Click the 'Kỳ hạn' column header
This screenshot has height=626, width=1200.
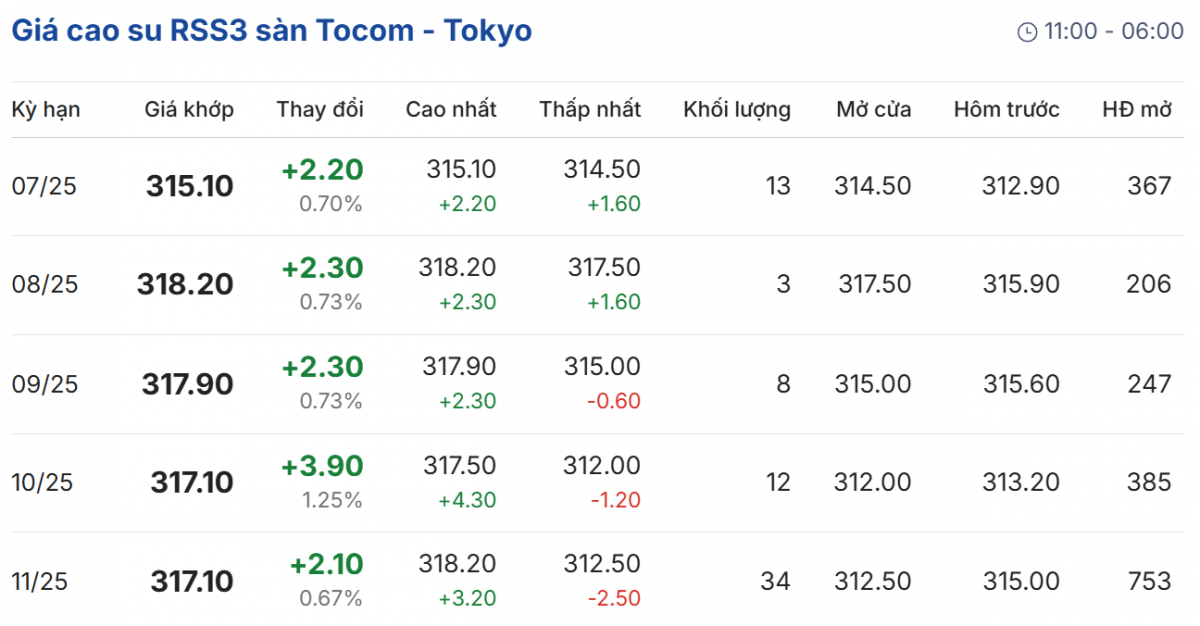46,110
